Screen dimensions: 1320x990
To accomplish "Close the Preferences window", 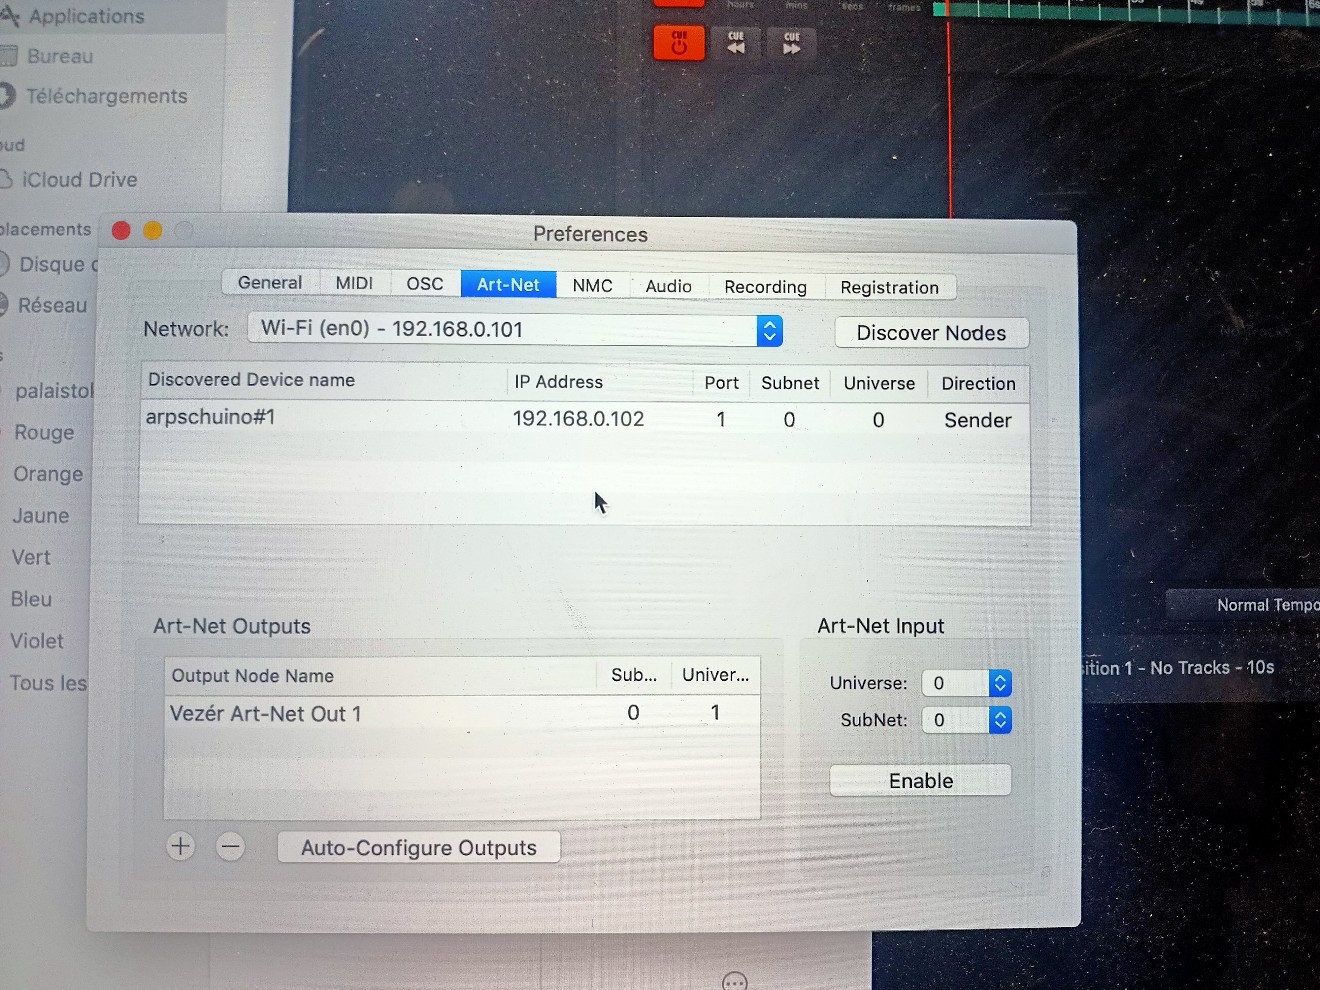I will (121, 230).
